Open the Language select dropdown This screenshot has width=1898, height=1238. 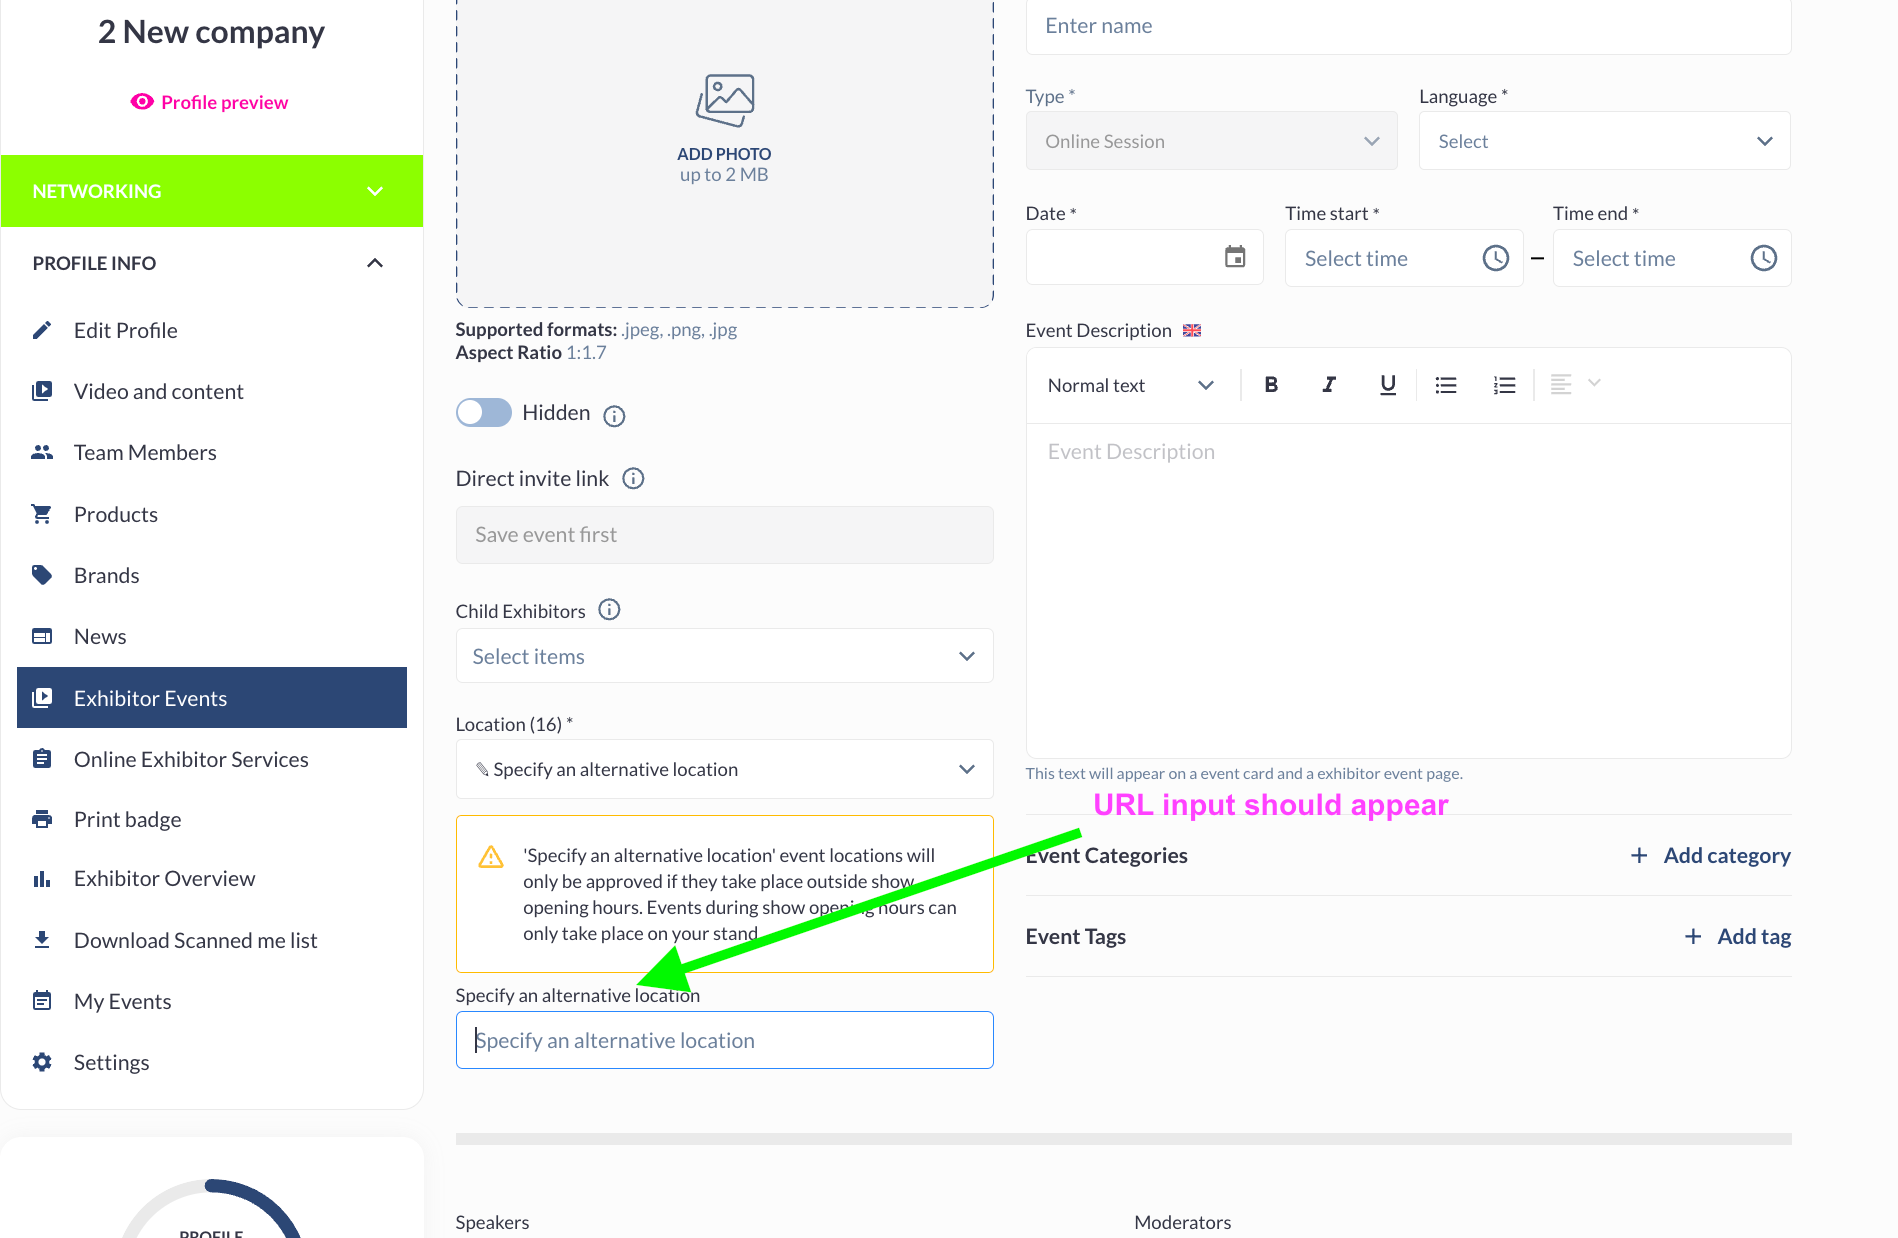click(x=1605, y=141)
